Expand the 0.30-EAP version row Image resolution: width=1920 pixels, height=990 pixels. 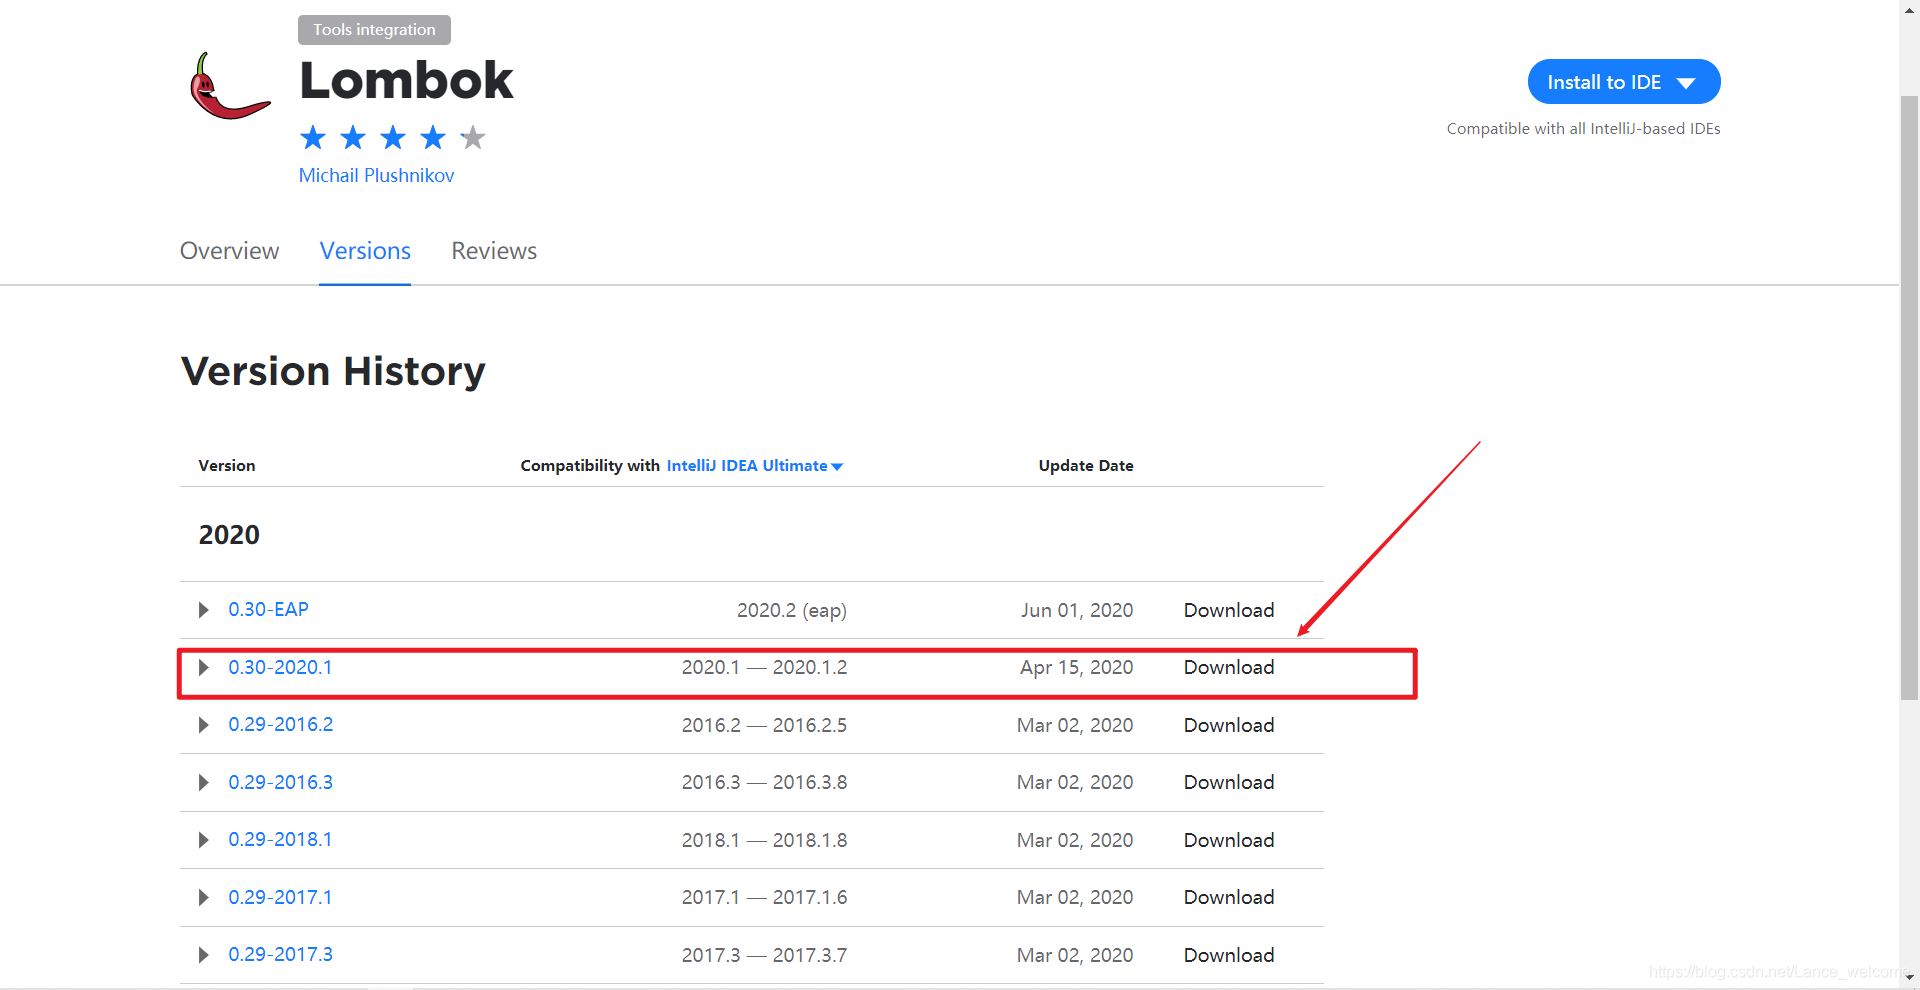(x=204, y=610)
